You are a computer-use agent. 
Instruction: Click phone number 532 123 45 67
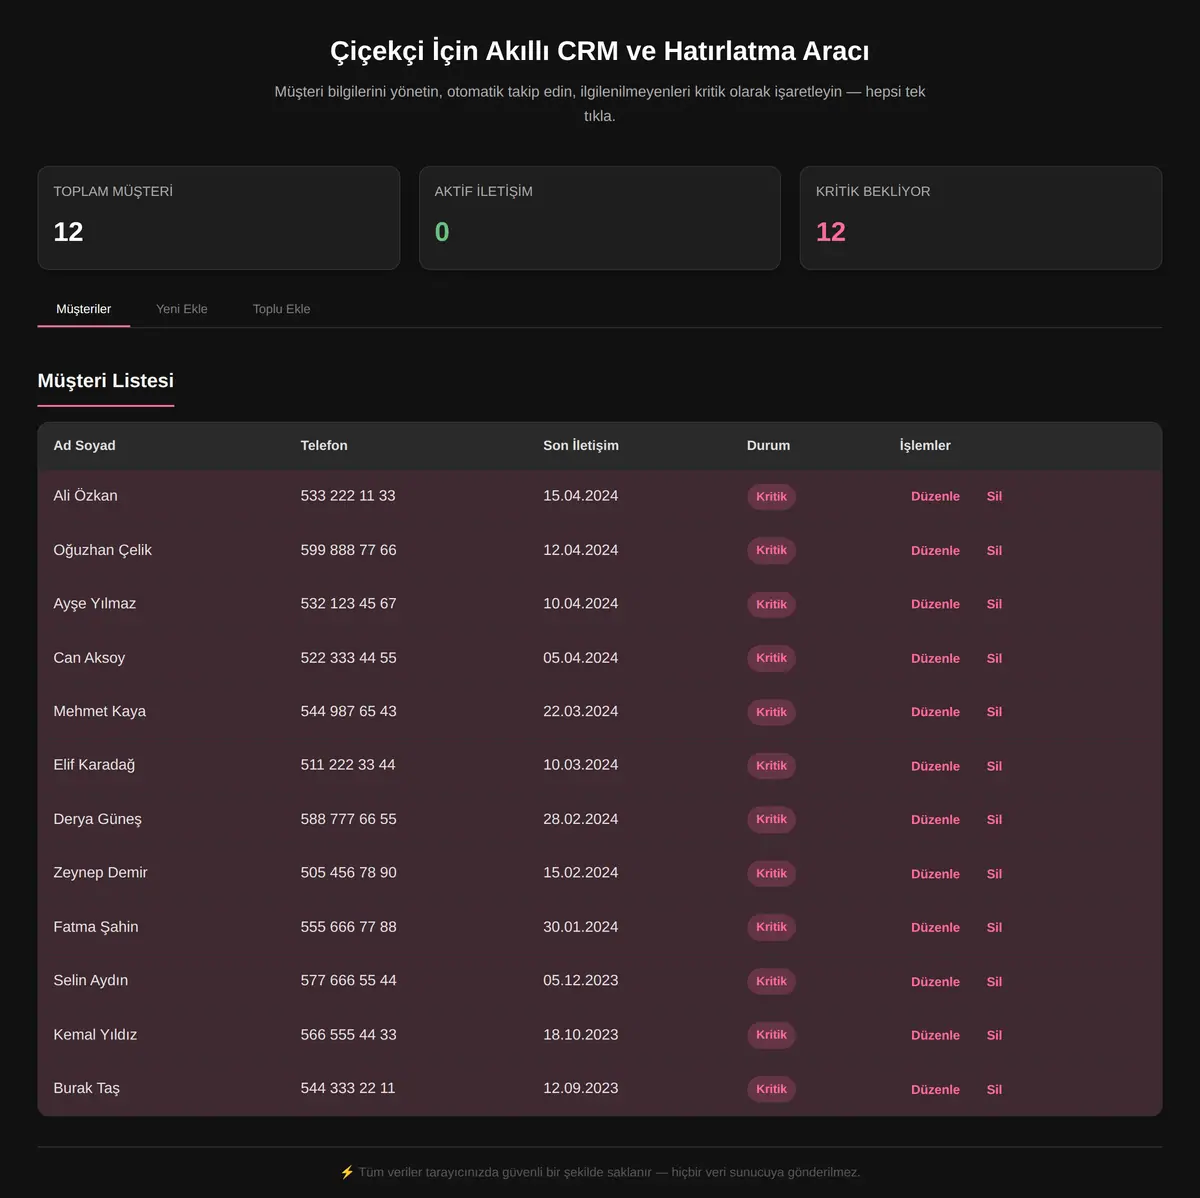pos(348,604)
